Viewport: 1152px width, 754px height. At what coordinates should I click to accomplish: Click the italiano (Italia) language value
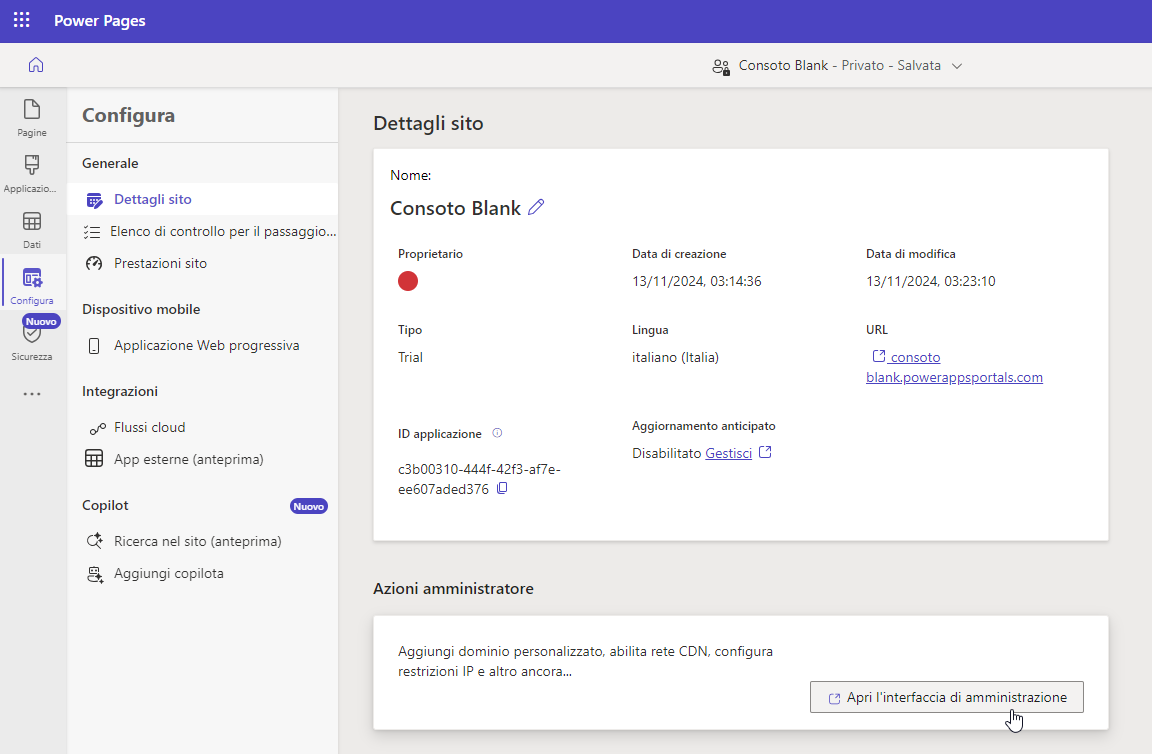coord(675,358)
